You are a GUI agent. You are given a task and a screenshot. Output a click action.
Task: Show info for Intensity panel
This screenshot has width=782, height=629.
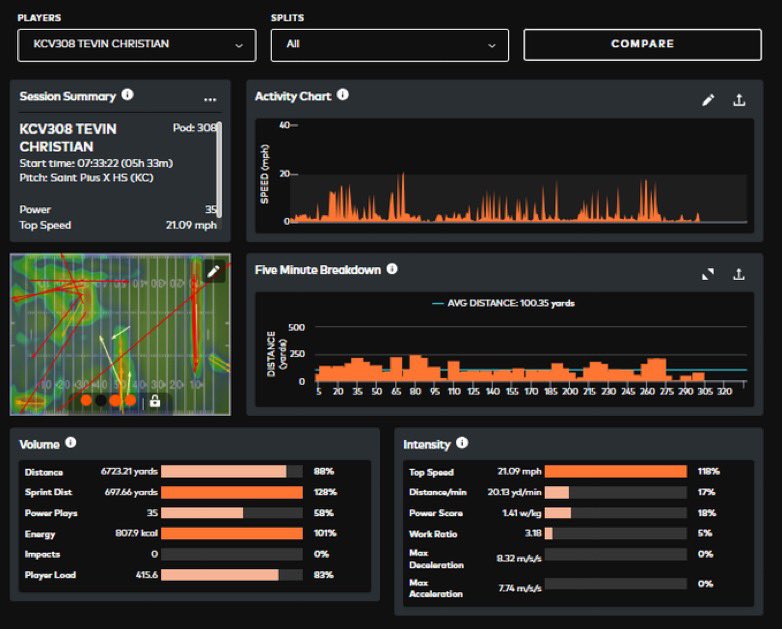462,442
